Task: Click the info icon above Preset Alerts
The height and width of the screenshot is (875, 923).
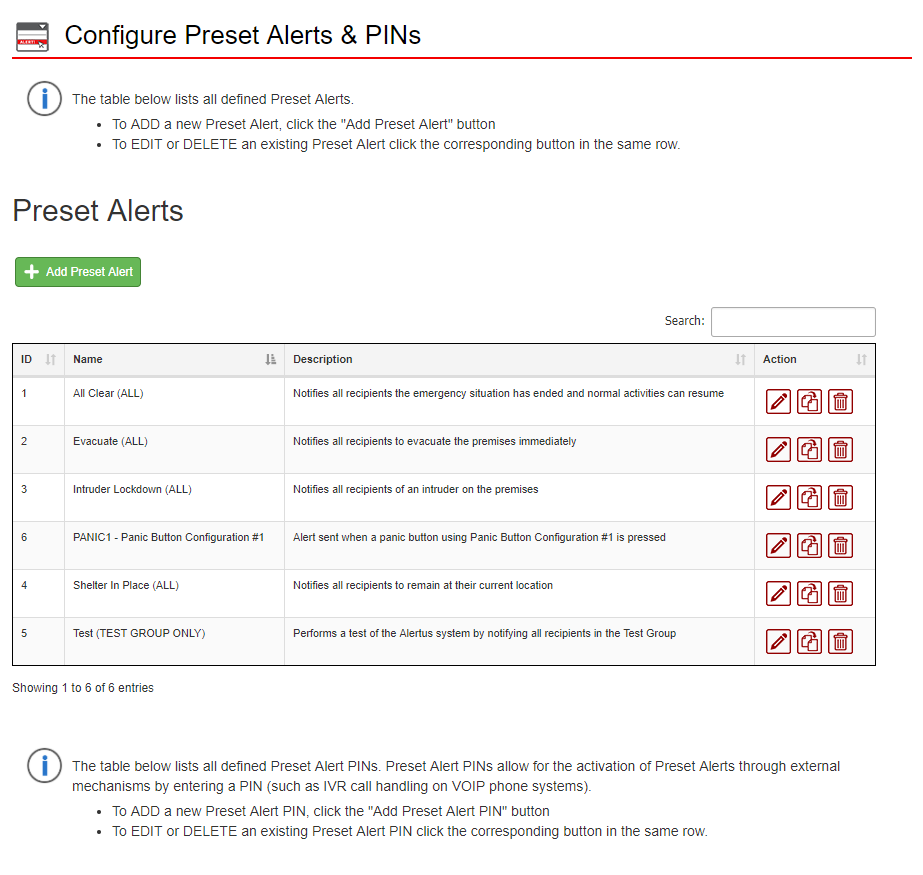Action: [x=44, y=98]
